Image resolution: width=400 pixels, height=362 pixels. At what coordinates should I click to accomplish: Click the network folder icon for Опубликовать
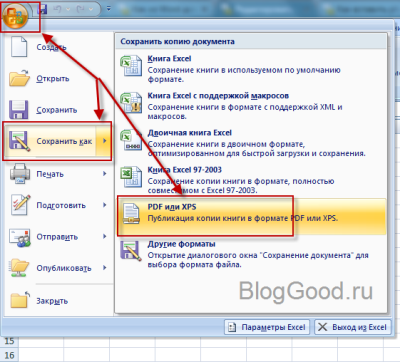click(19, 268)
